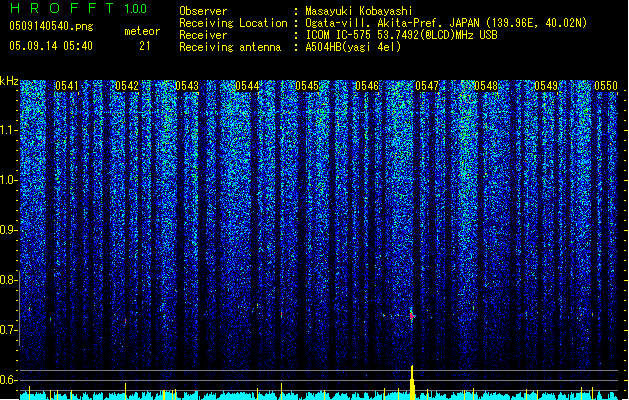This screenshot has width=629, height=400.
Task: Click the antenna A504HB(yagi 4el) text
Action: click(x=353, y=47)
